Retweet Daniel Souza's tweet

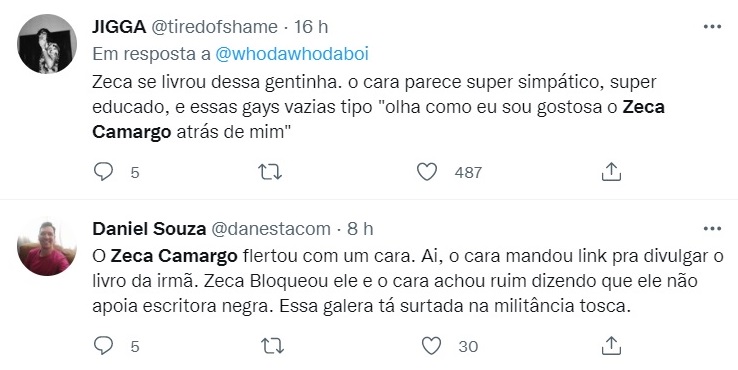click(271, 346)
